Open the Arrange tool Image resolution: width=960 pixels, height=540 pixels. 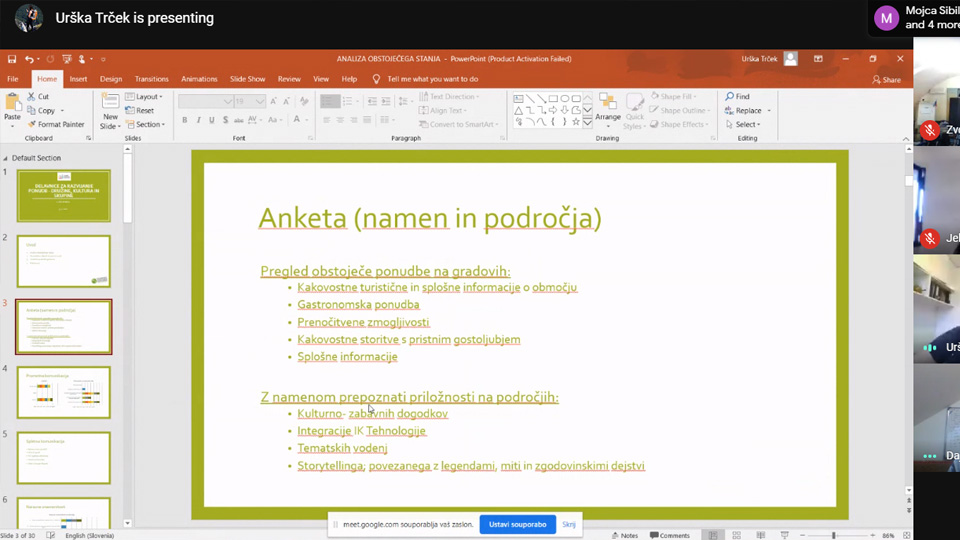click(608, 109)
